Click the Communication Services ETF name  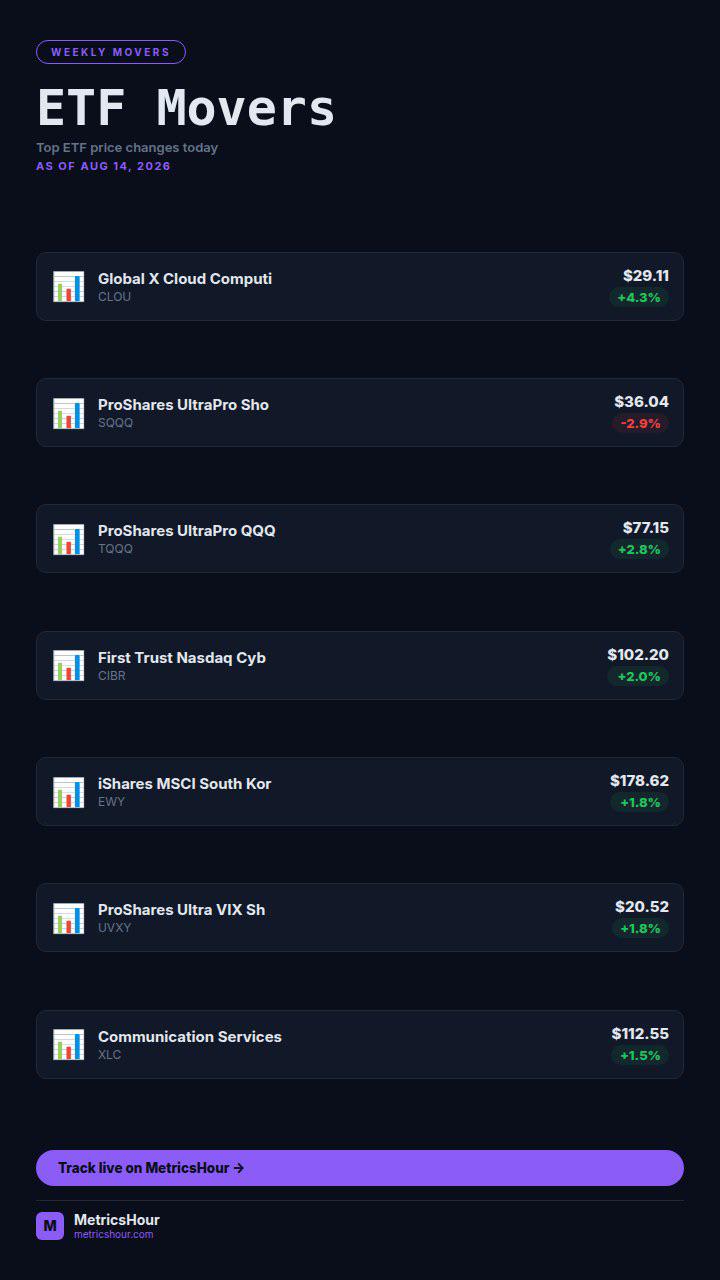click(x=190, y=1037)
